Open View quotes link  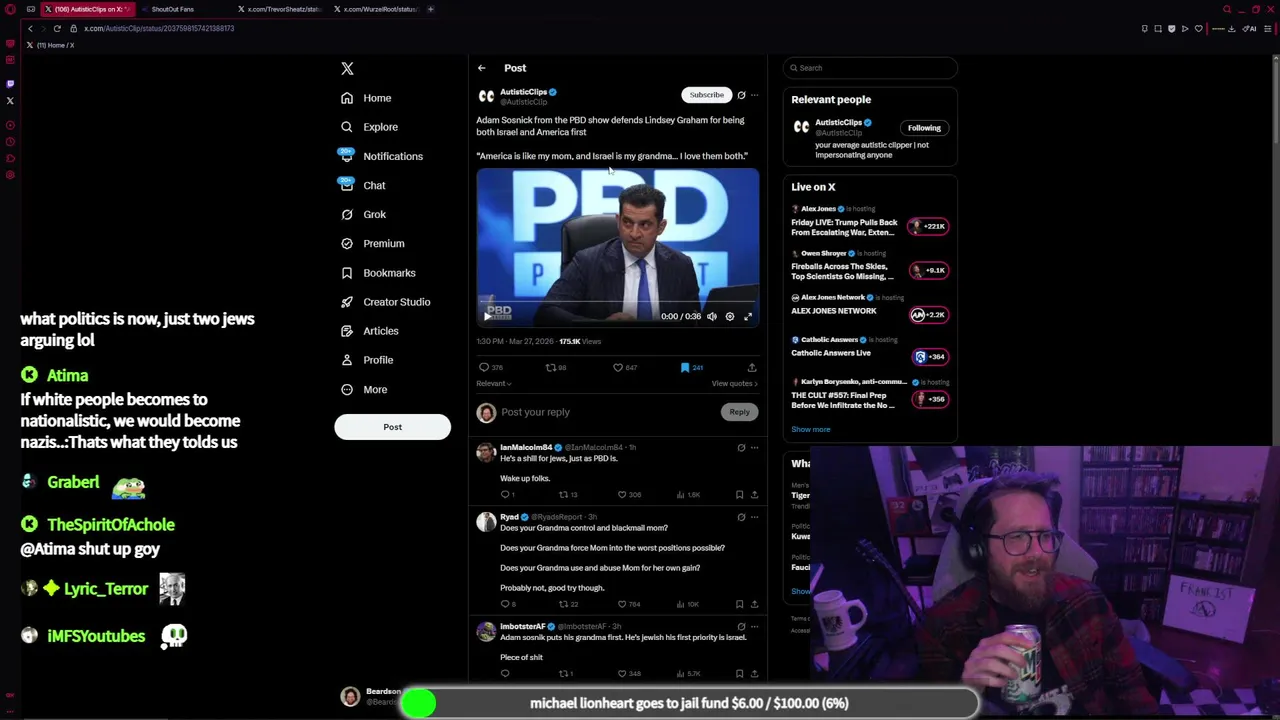tap(735, 383)
